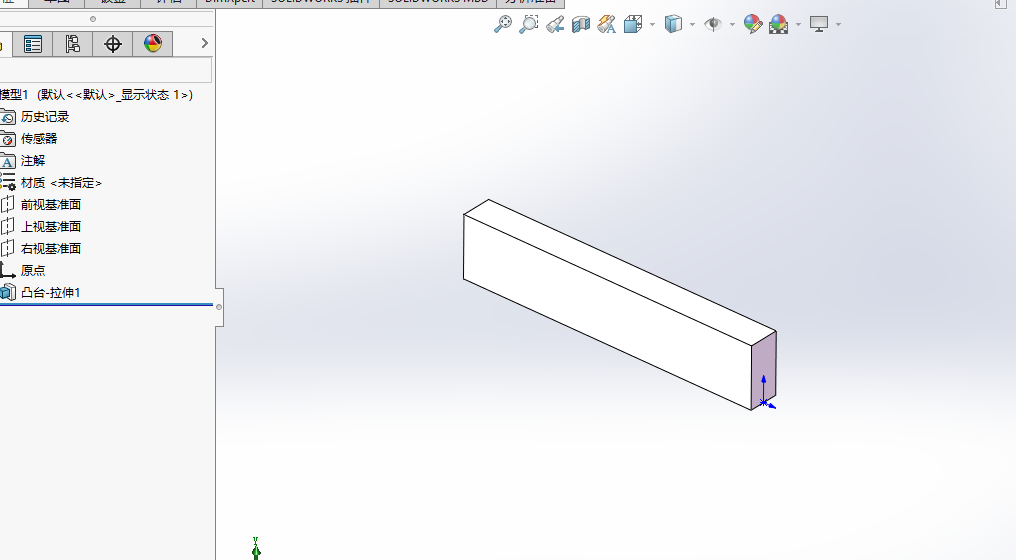Expand the View Orientation dropdown arrow

click(652, 25)
